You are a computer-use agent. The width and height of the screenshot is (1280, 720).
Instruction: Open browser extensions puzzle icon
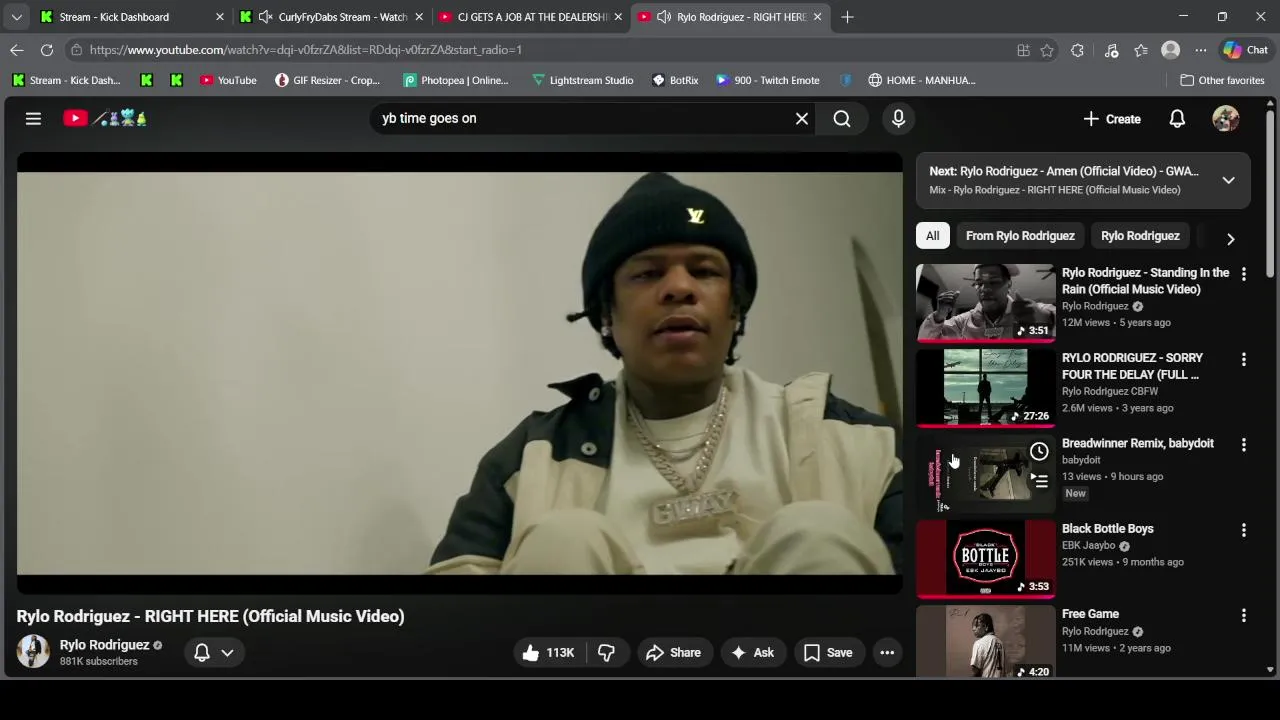[x=1077, y=50]
